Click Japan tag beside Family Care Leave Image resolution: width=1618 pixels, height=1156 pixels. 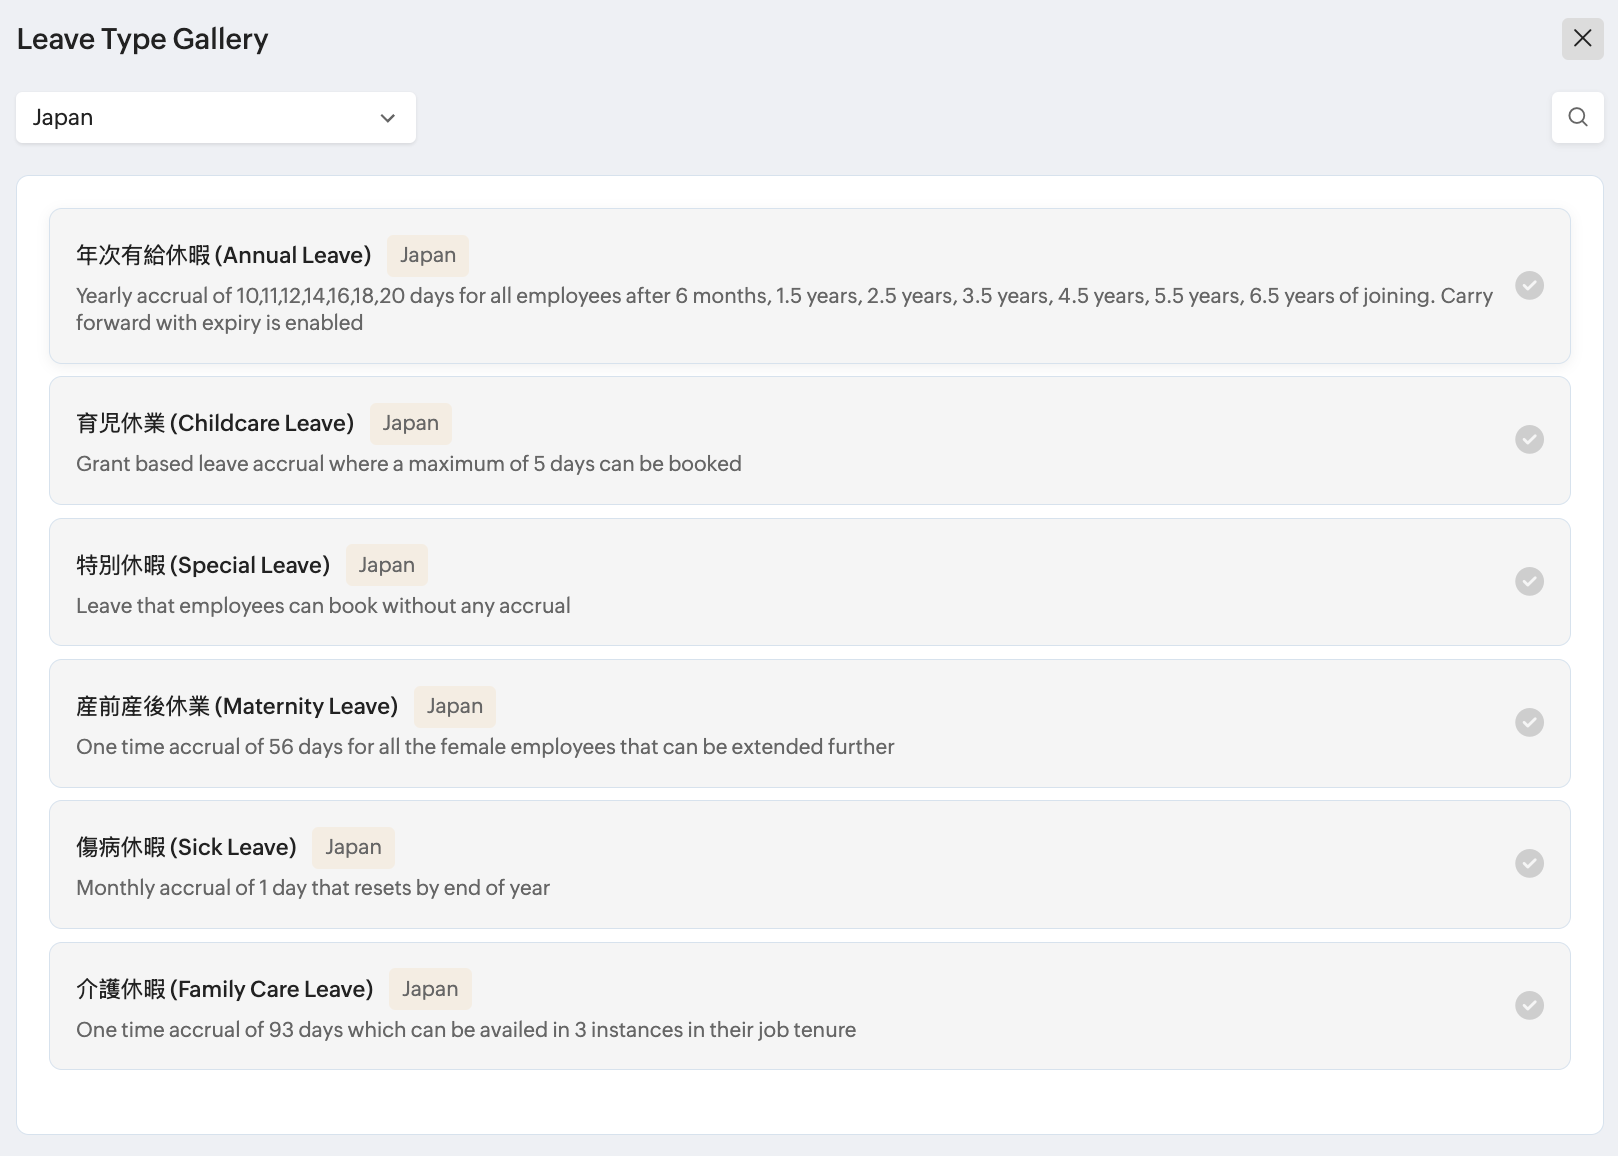(x=430, y=990)
